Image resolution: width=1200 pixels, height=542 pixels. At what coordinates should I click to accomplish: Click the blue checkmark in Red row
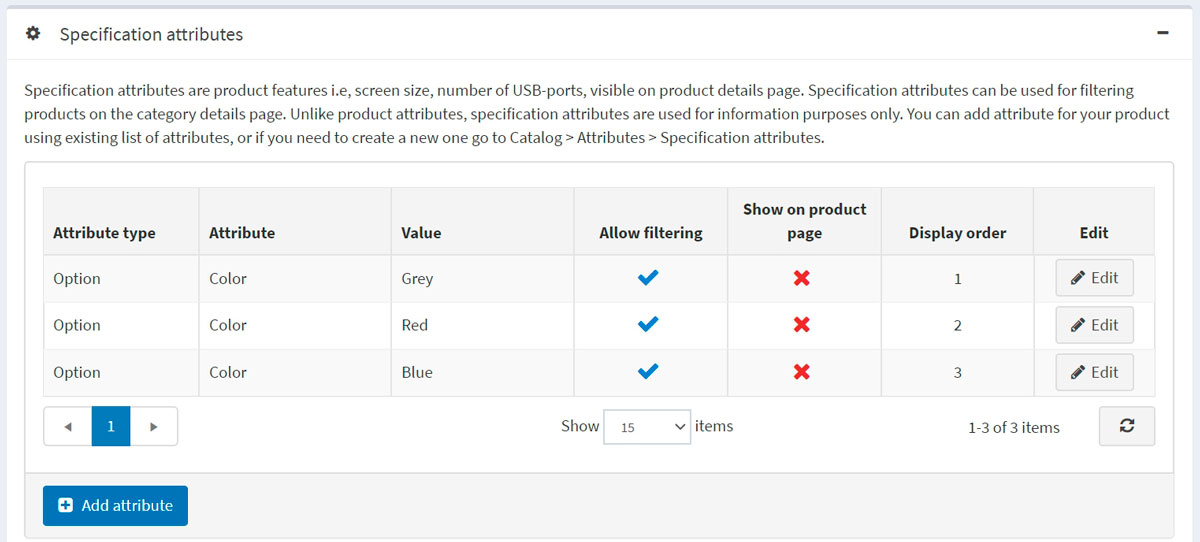[x=649, y=325]
